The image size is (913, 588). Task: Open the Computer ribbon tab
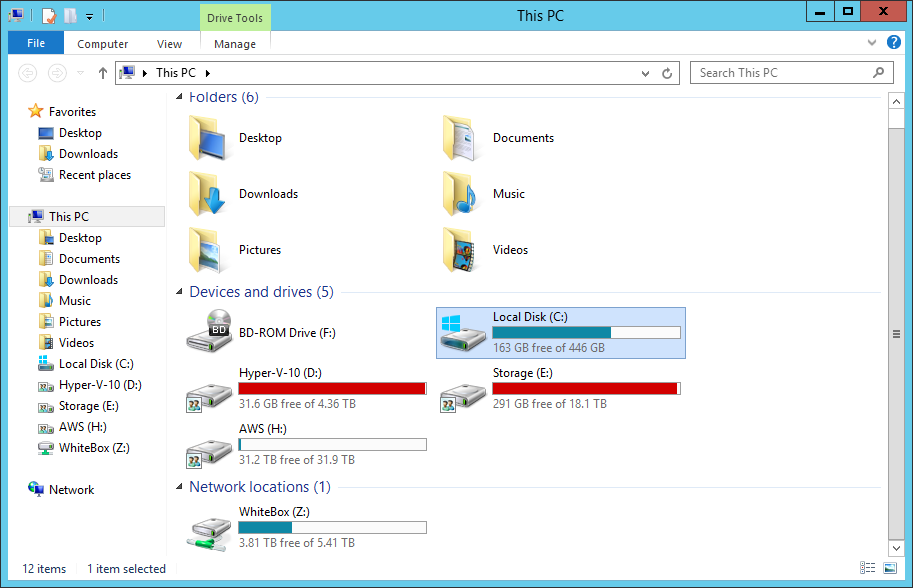(x=102, y=44)
